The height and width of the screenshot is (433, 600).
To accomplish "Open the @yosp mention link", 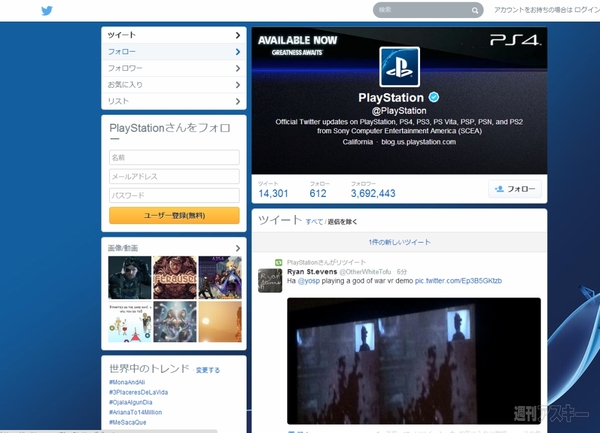I will 308,281.
